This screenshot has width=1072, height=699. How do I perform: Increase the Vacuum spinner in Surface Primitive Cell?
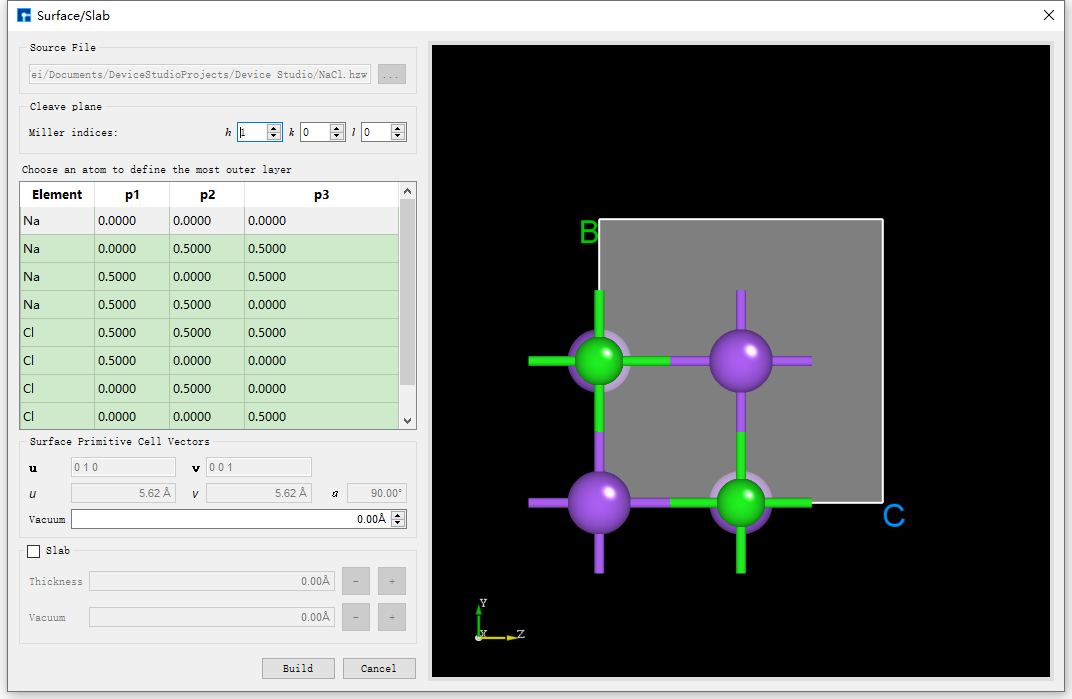398,515
